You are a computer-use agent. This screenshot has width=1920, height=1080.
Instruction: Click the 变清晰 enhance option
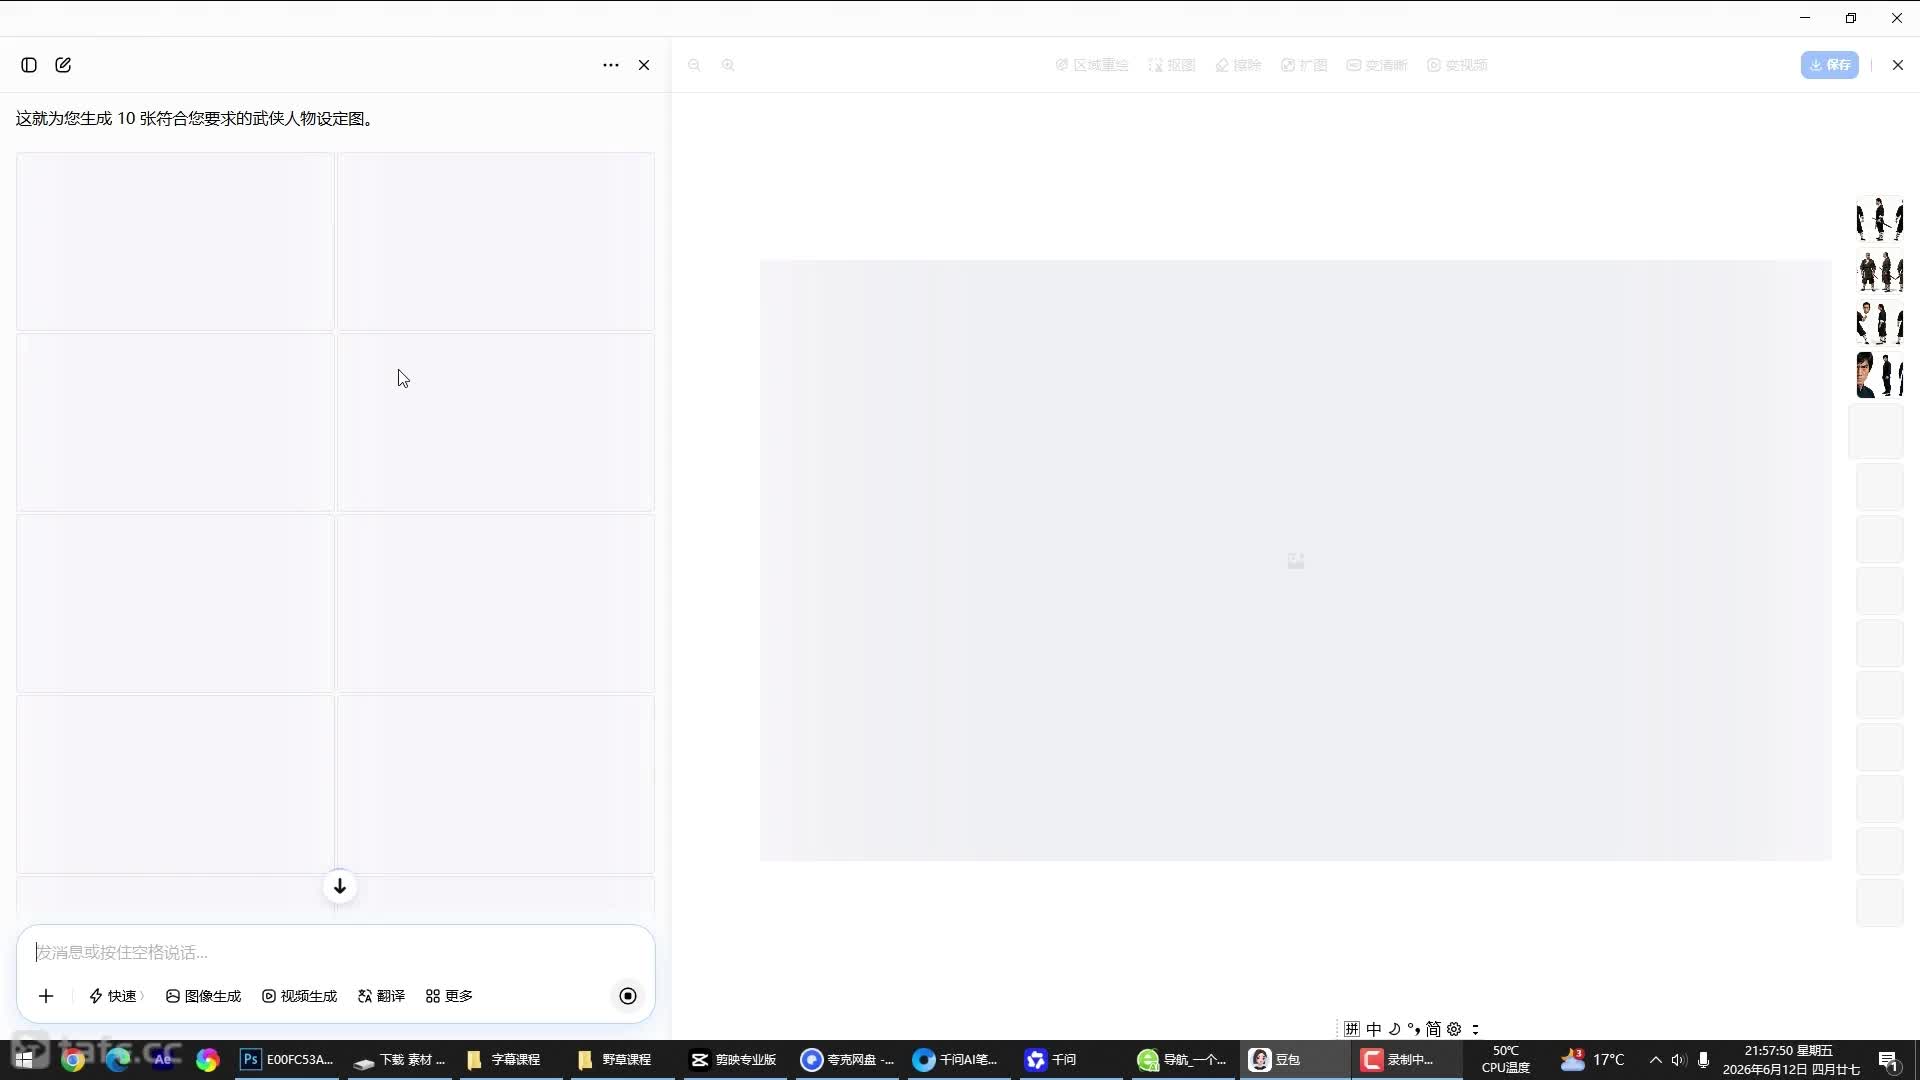pos(1377,65)
